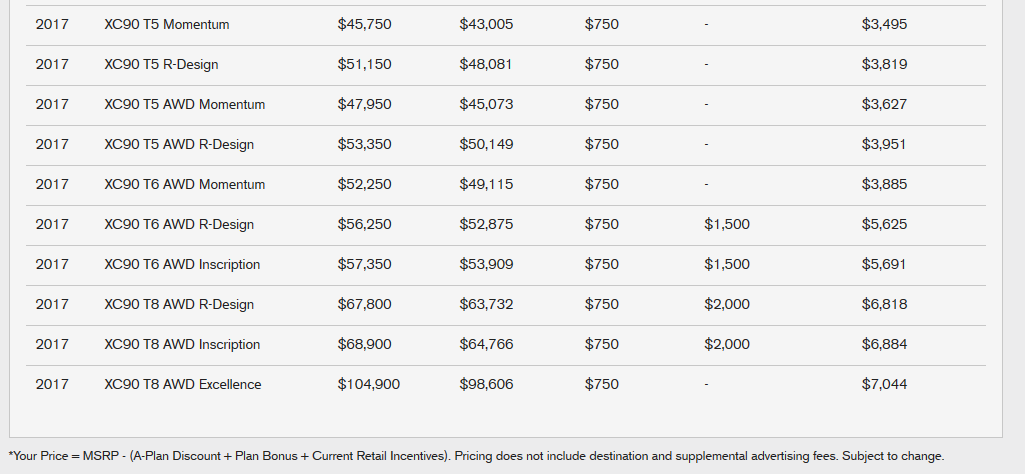Select the XC90 T5 Momentum model name
1025x474 pixels.
[x=167, y=24]
